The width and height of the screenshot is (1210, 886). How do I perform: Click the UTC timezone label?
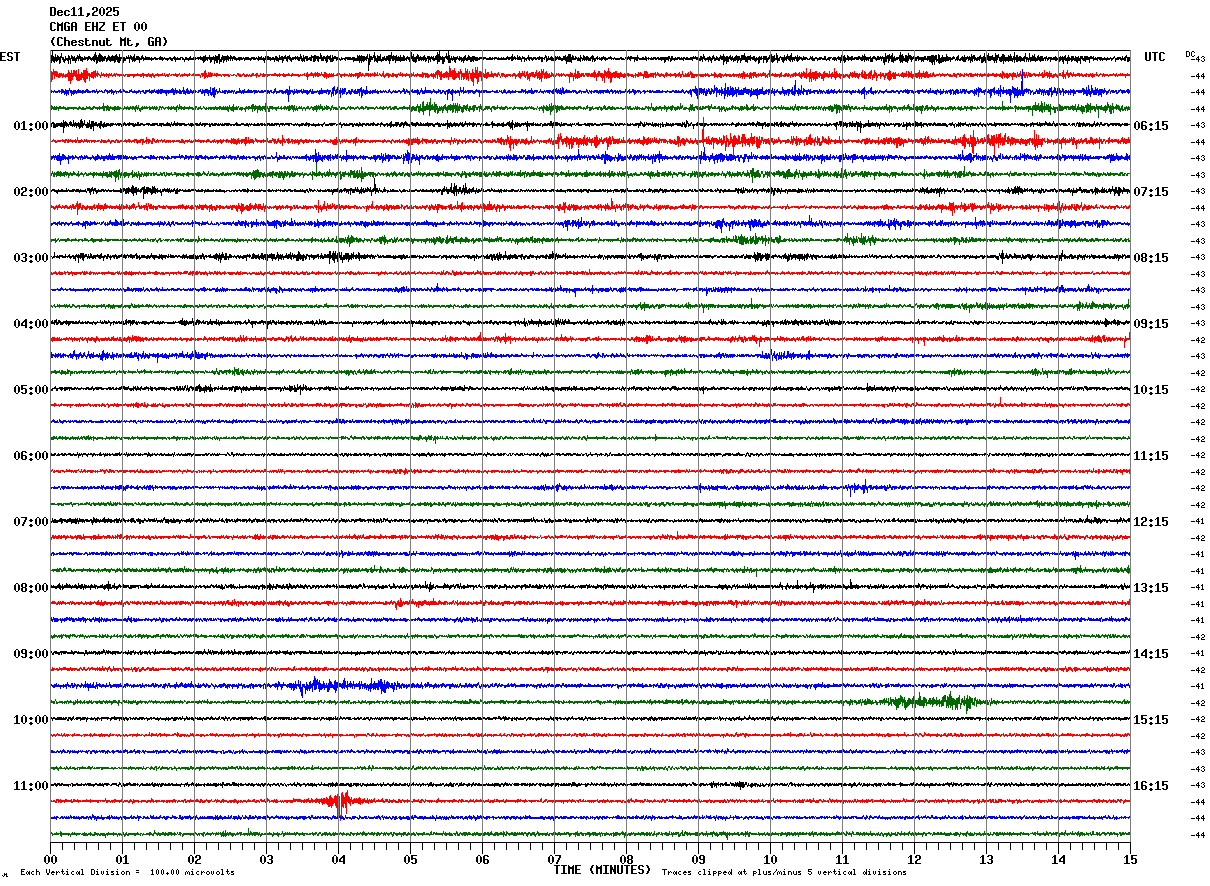point(1155,57)
